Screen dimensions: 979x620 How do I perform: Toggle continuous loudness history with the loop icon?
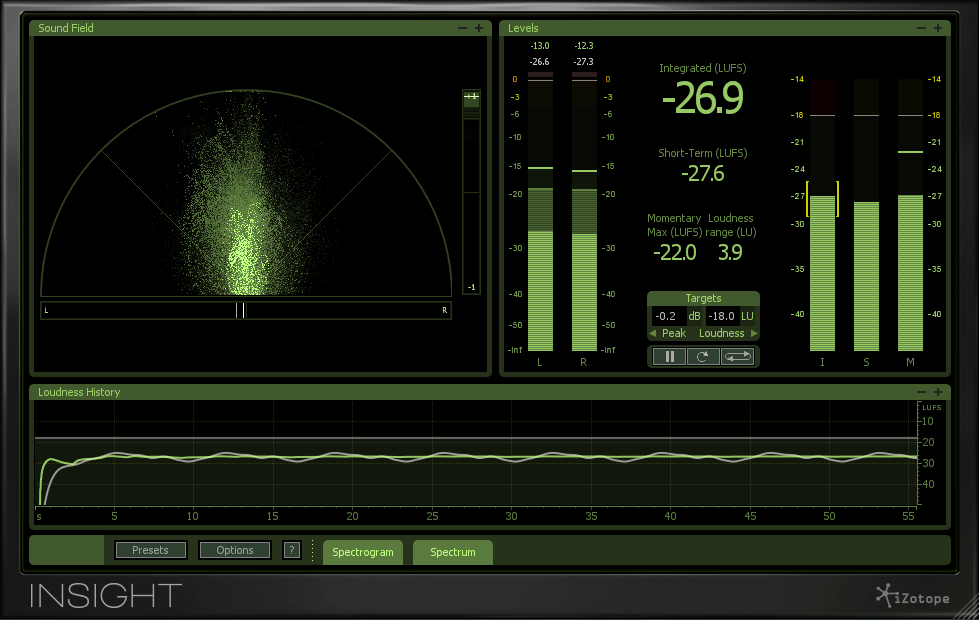pyautogui.click(x=737, y=356)
